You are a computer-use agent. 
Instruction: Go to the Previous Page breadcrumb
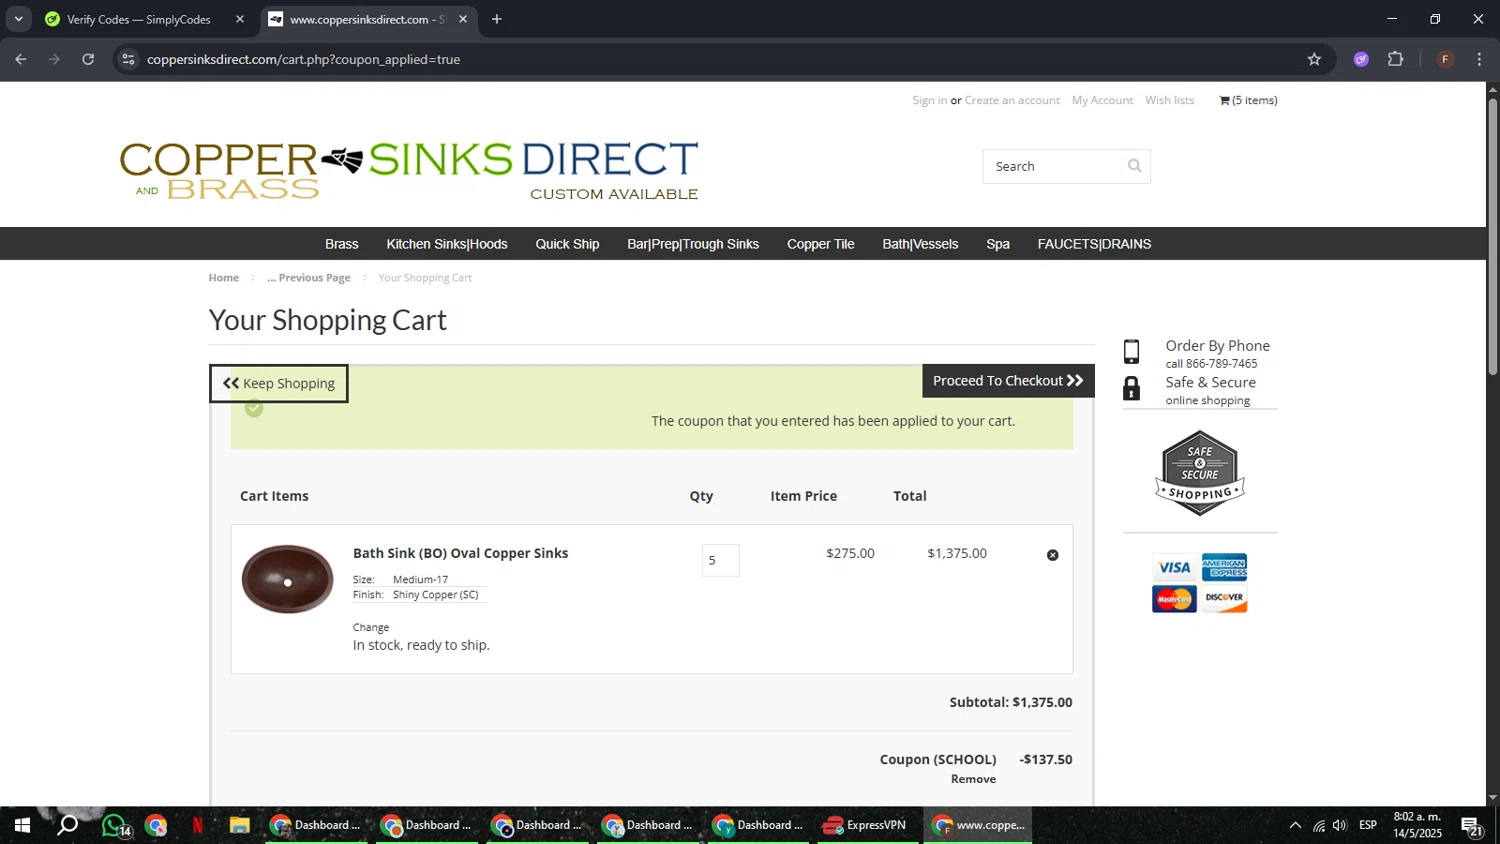309,278
